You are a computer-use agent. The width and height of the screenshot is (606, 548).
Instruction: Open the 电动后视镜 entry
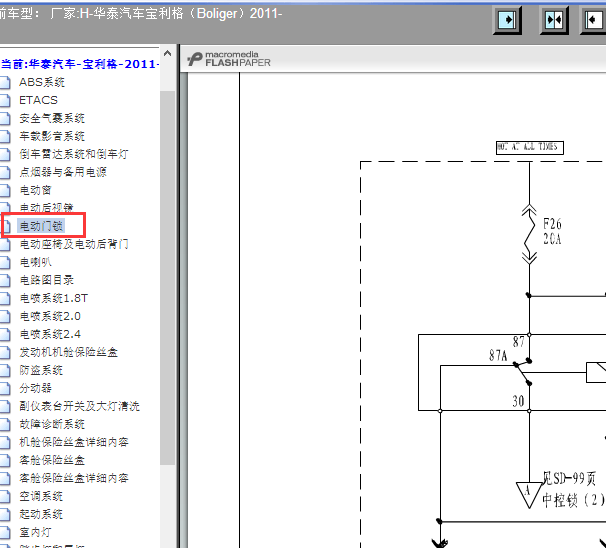click(46, 208)
